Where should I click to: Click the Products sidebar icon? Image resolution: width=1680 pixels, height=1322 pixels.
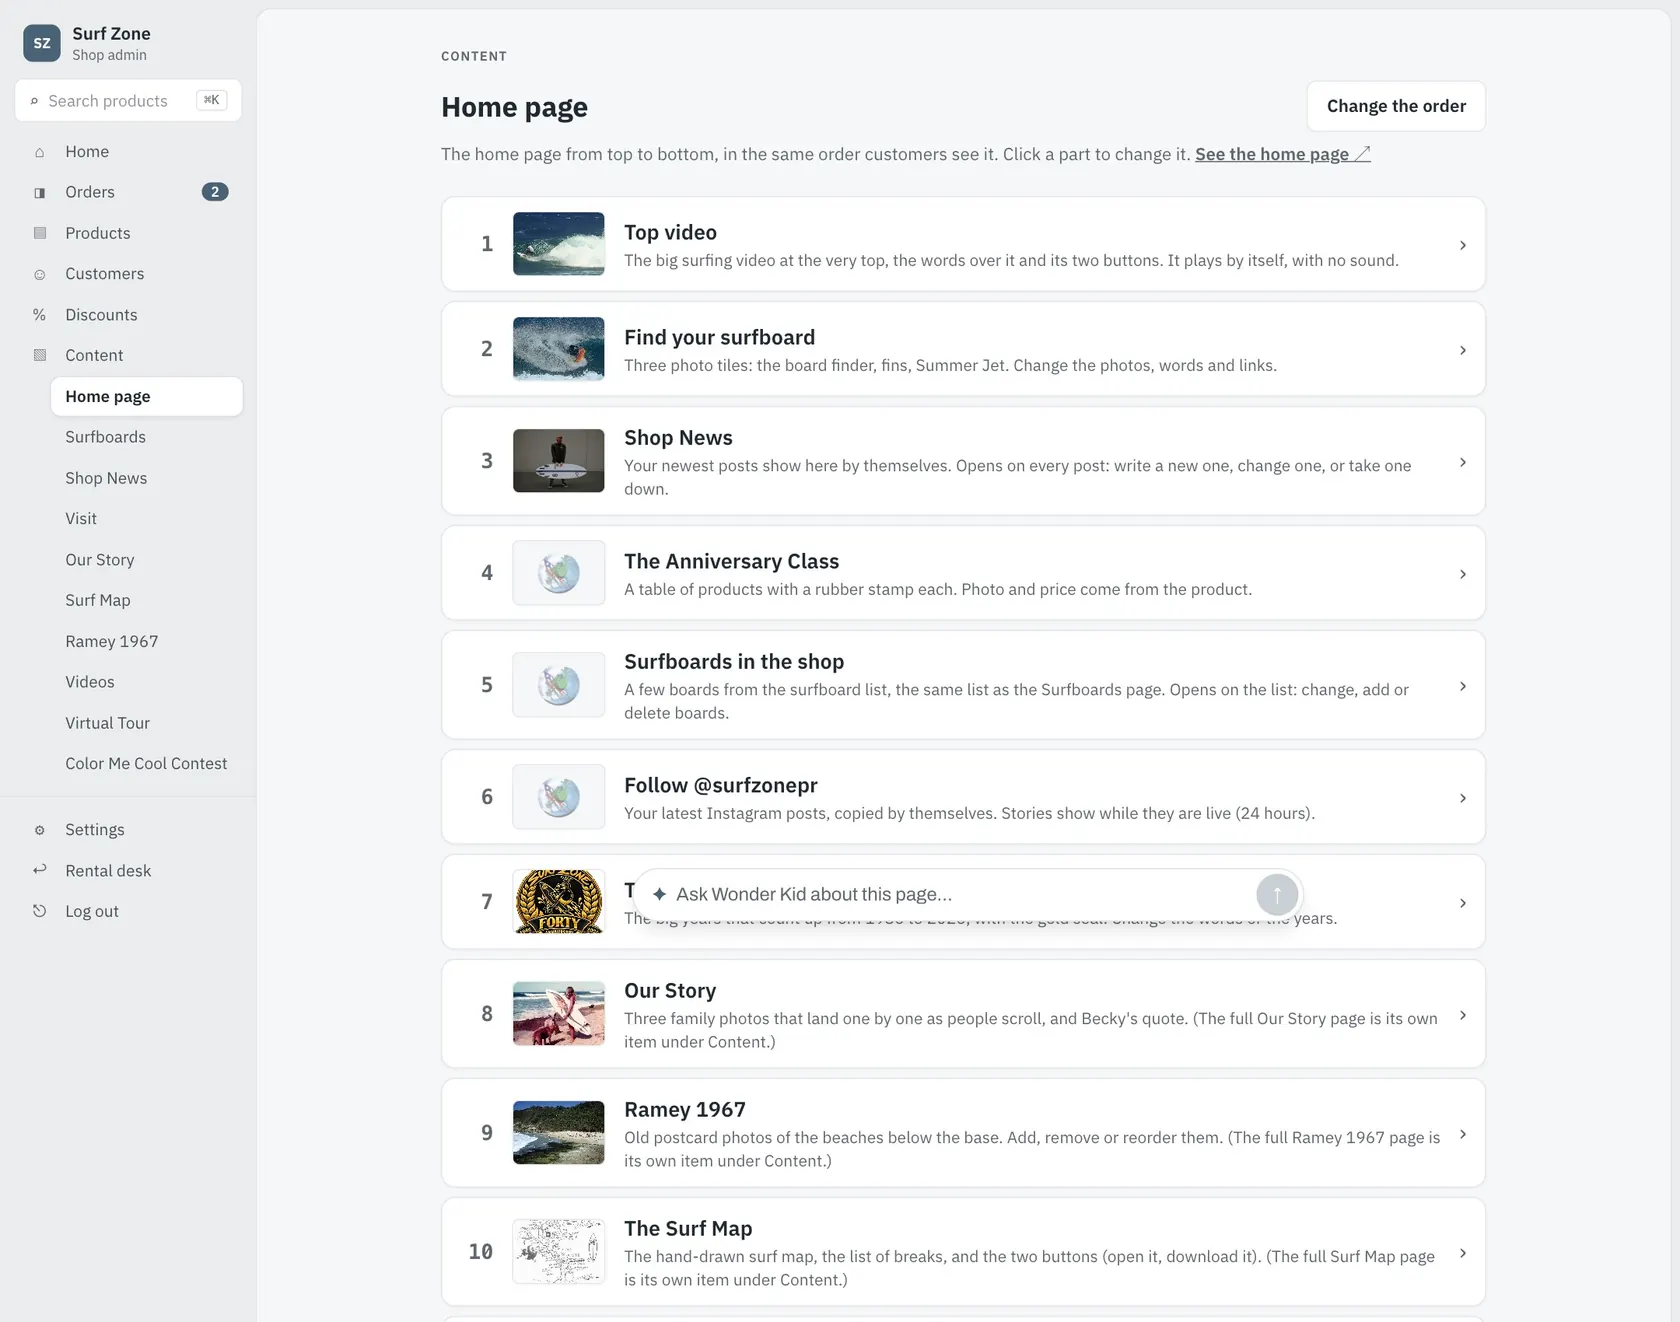[x=40, y=233]
